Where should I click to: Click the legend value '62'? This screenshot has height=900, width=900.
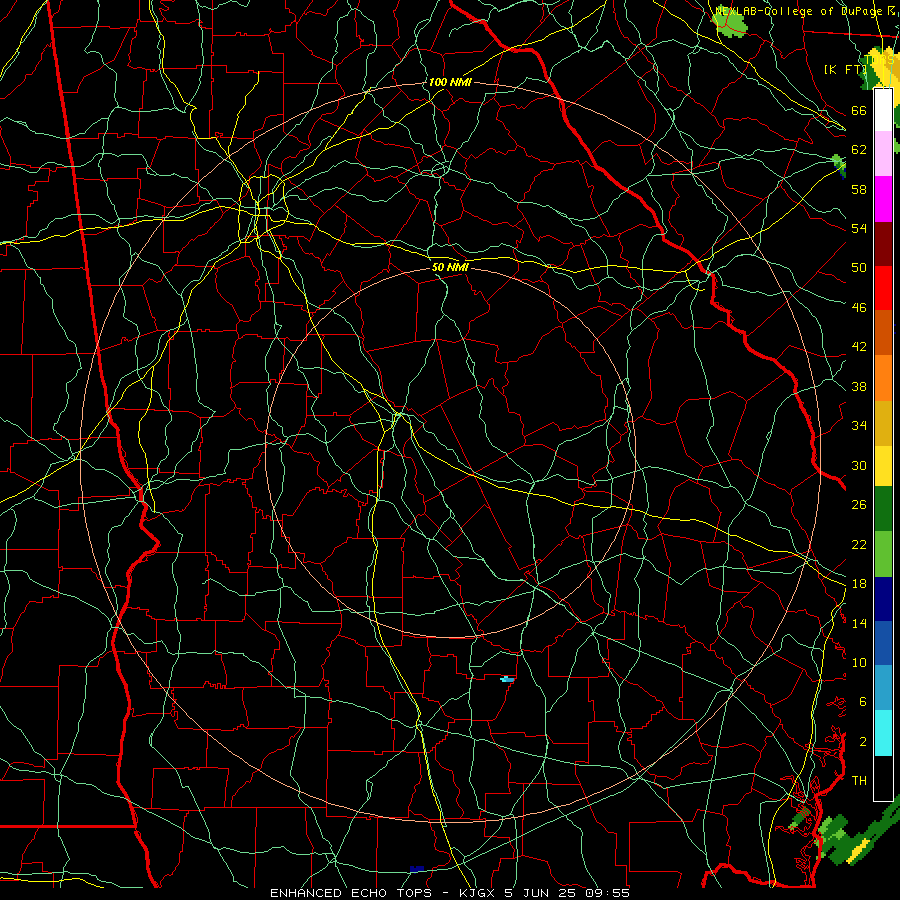tap(859, 150)
